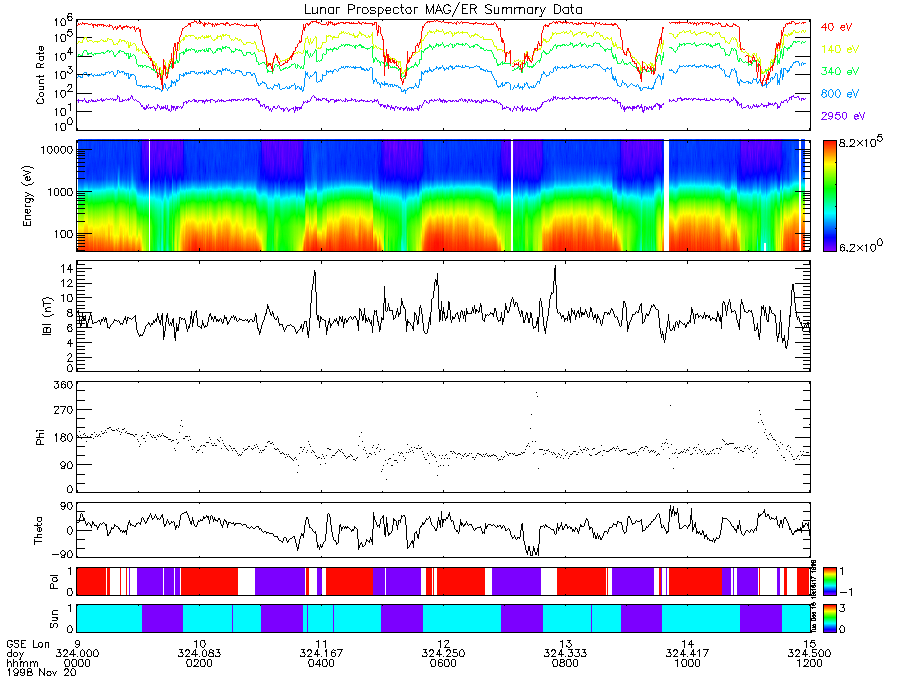Click the 0600 time tick label
The width and height of the screenshot is (900, 700).
(x=443, y=663)
